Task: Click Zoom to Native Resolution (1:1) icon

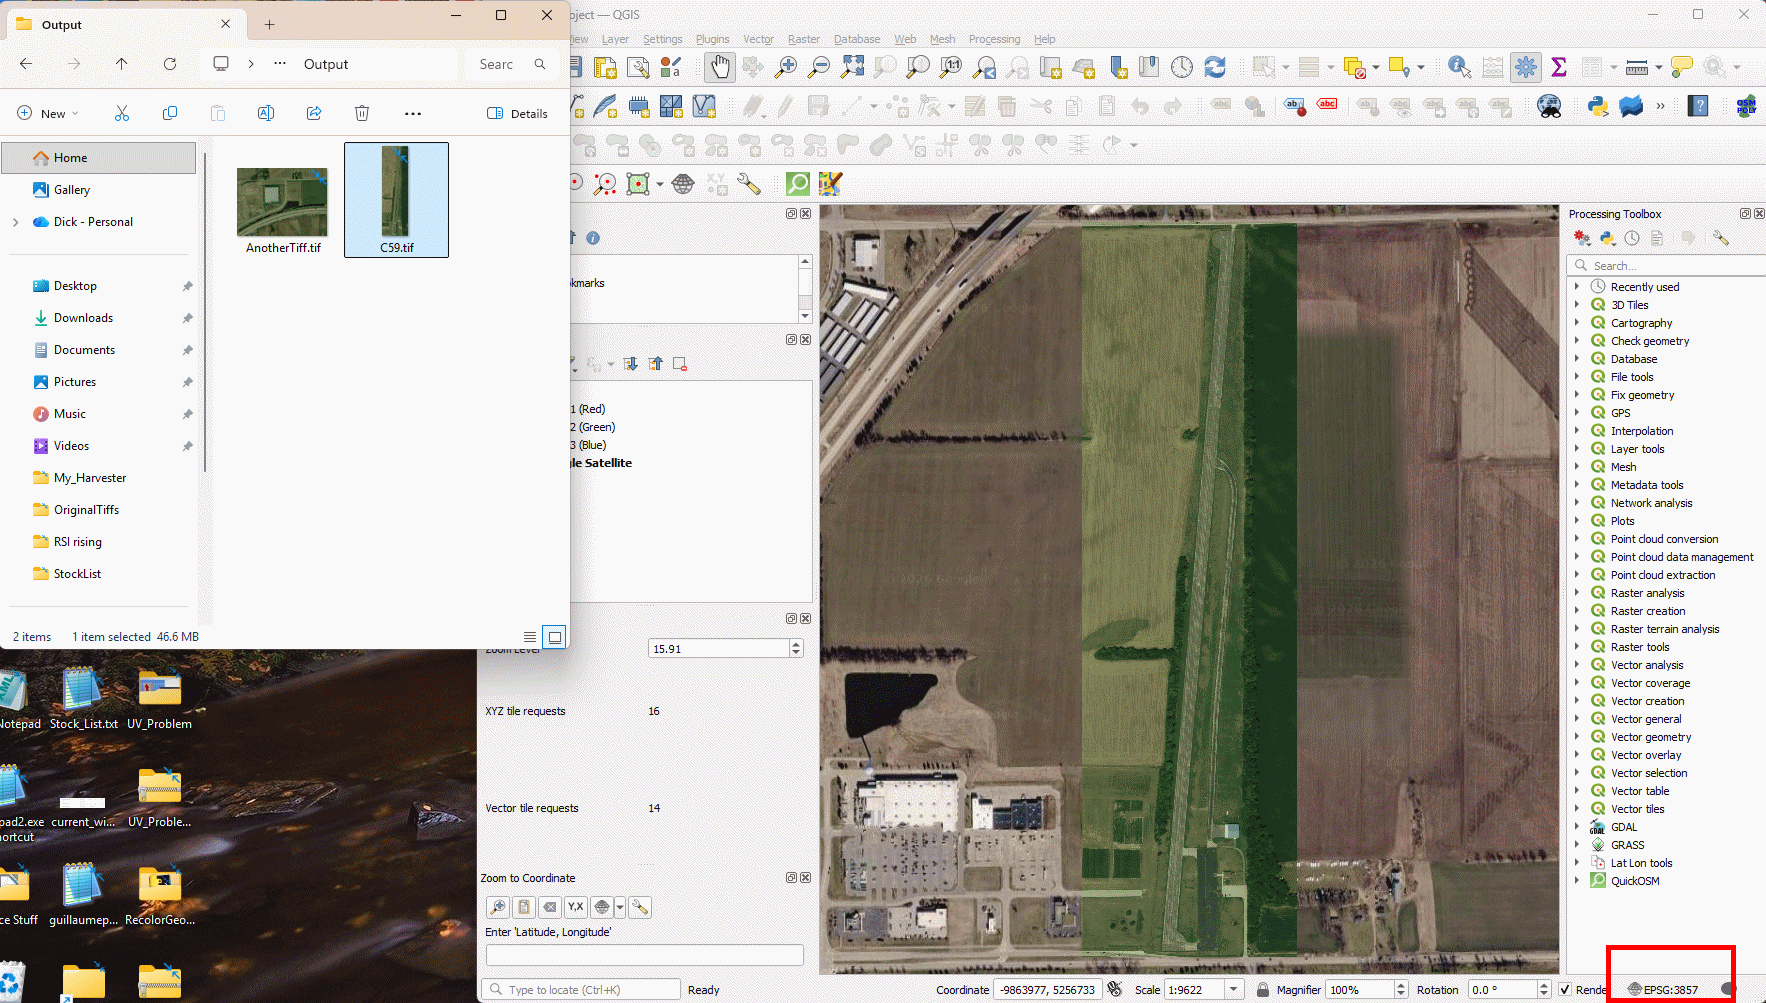Action: click(951, 67)
